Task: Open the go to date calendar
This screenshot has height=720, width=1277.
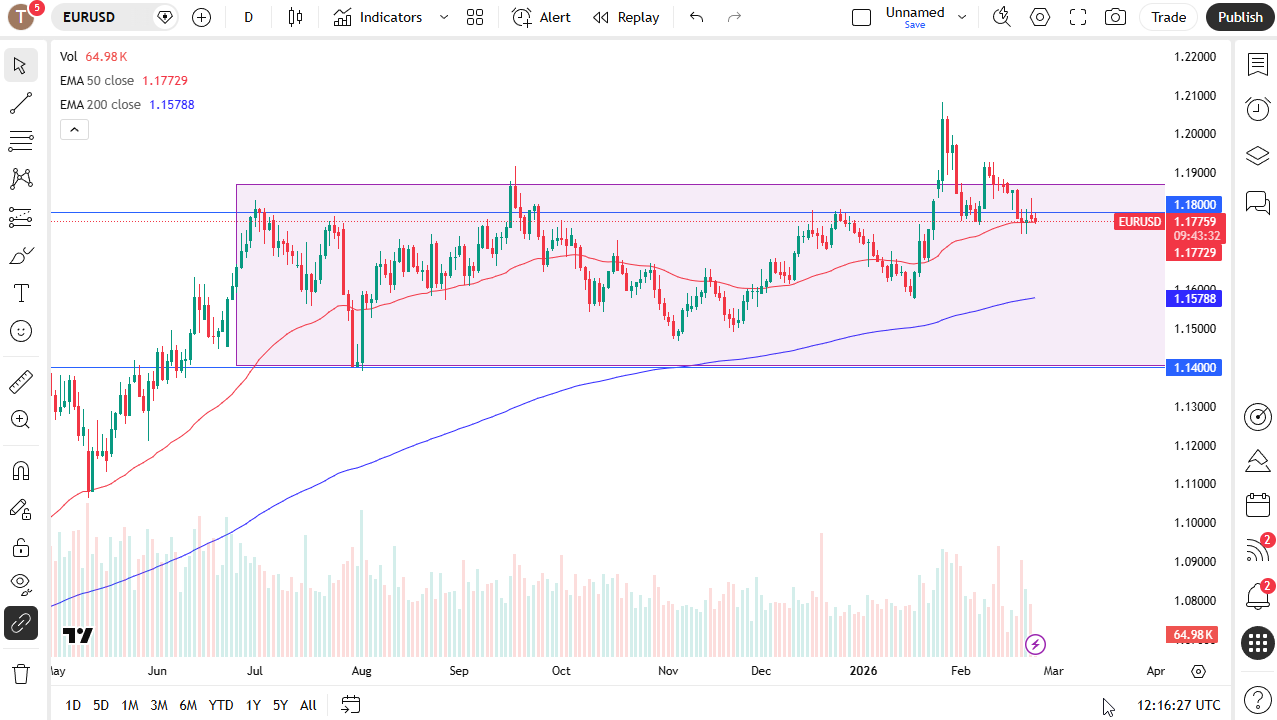Action: (x=350, y=705)
